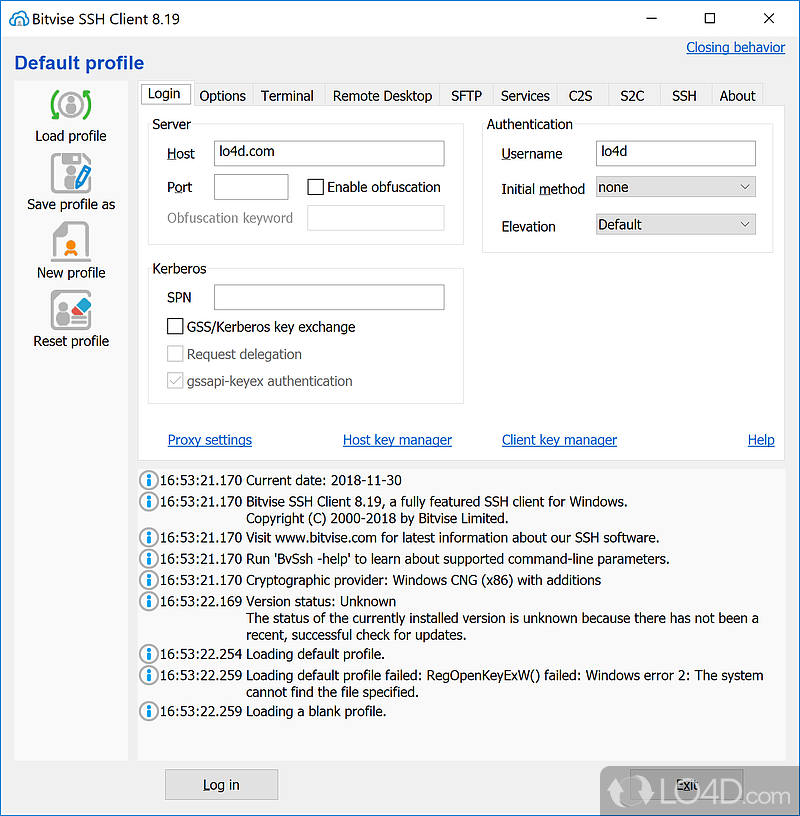Click info icon beside Current date log entry
Screen dimensions: 800x816
149,480
